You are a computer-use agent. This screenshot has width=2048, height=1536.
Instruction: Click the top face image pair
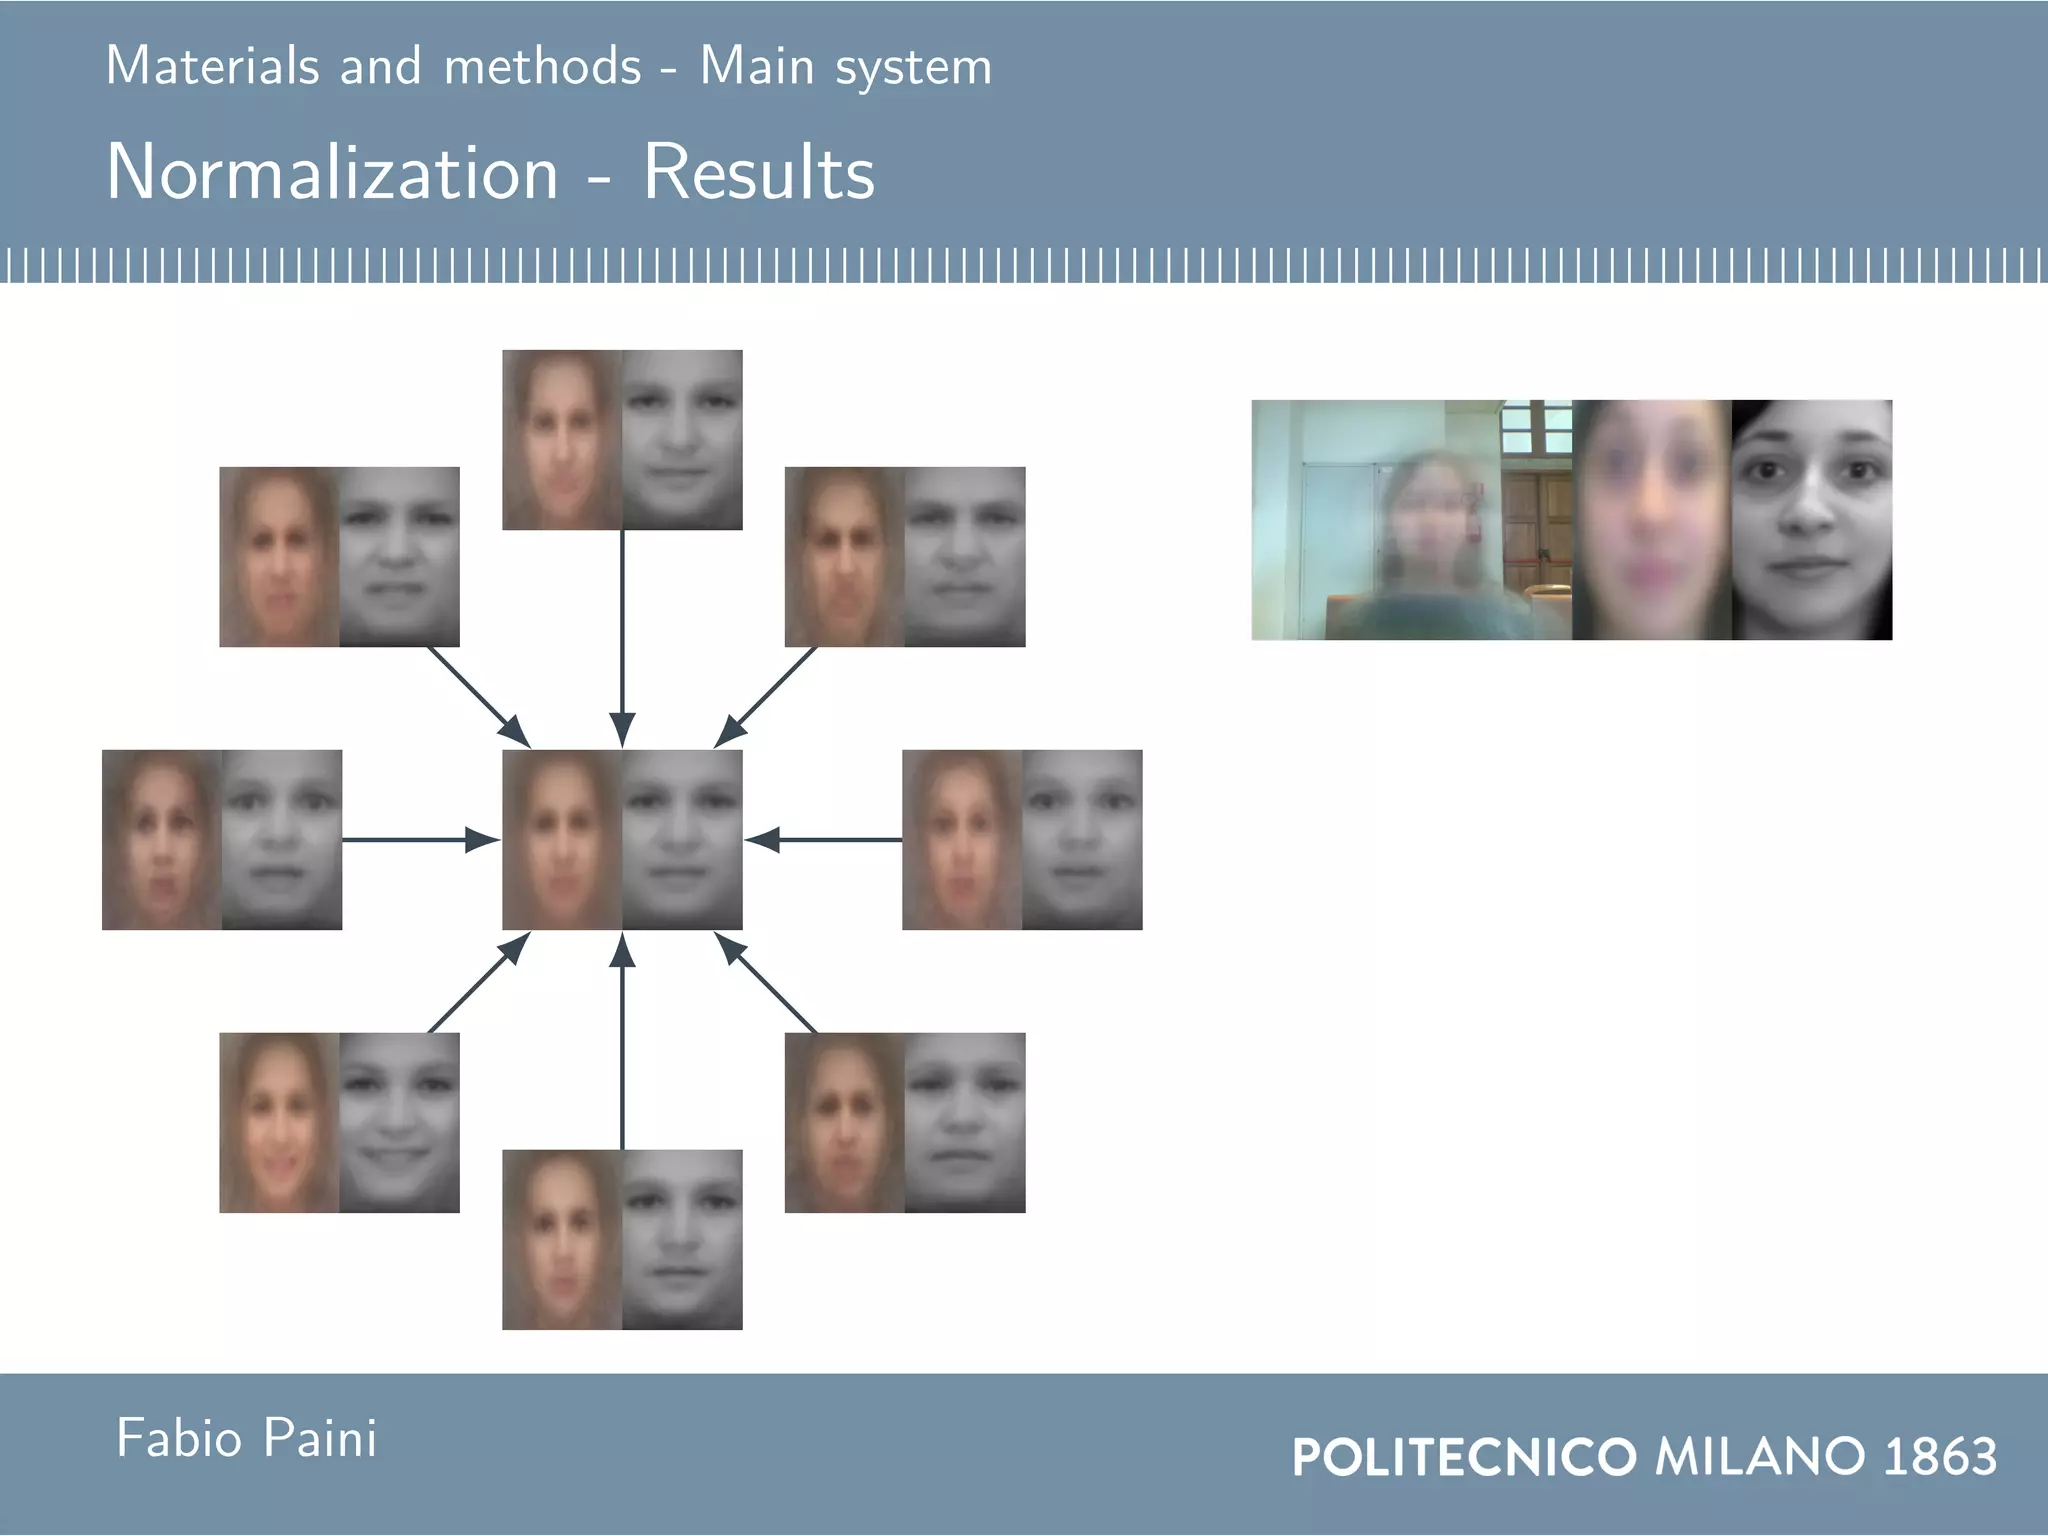622,440
